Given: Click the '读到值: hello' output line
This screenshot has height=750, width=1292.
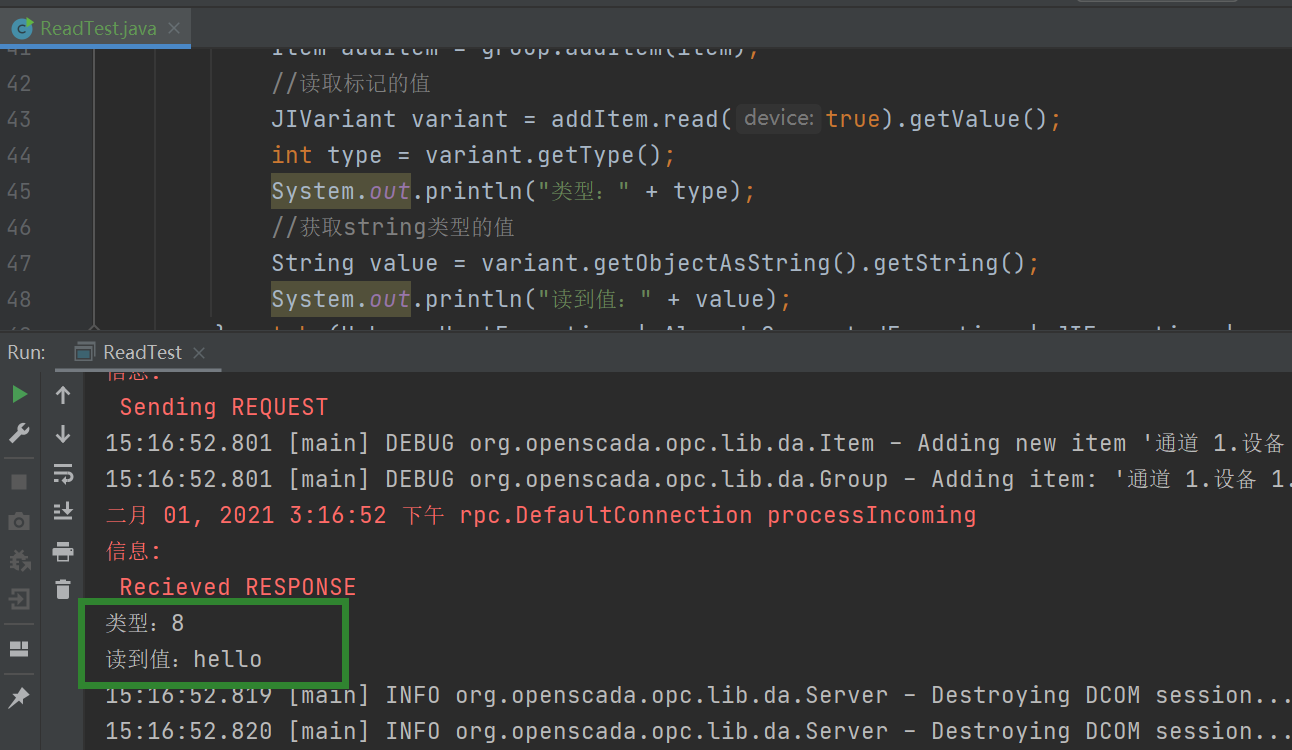Looking at the screenshot, I should point(184,659).
